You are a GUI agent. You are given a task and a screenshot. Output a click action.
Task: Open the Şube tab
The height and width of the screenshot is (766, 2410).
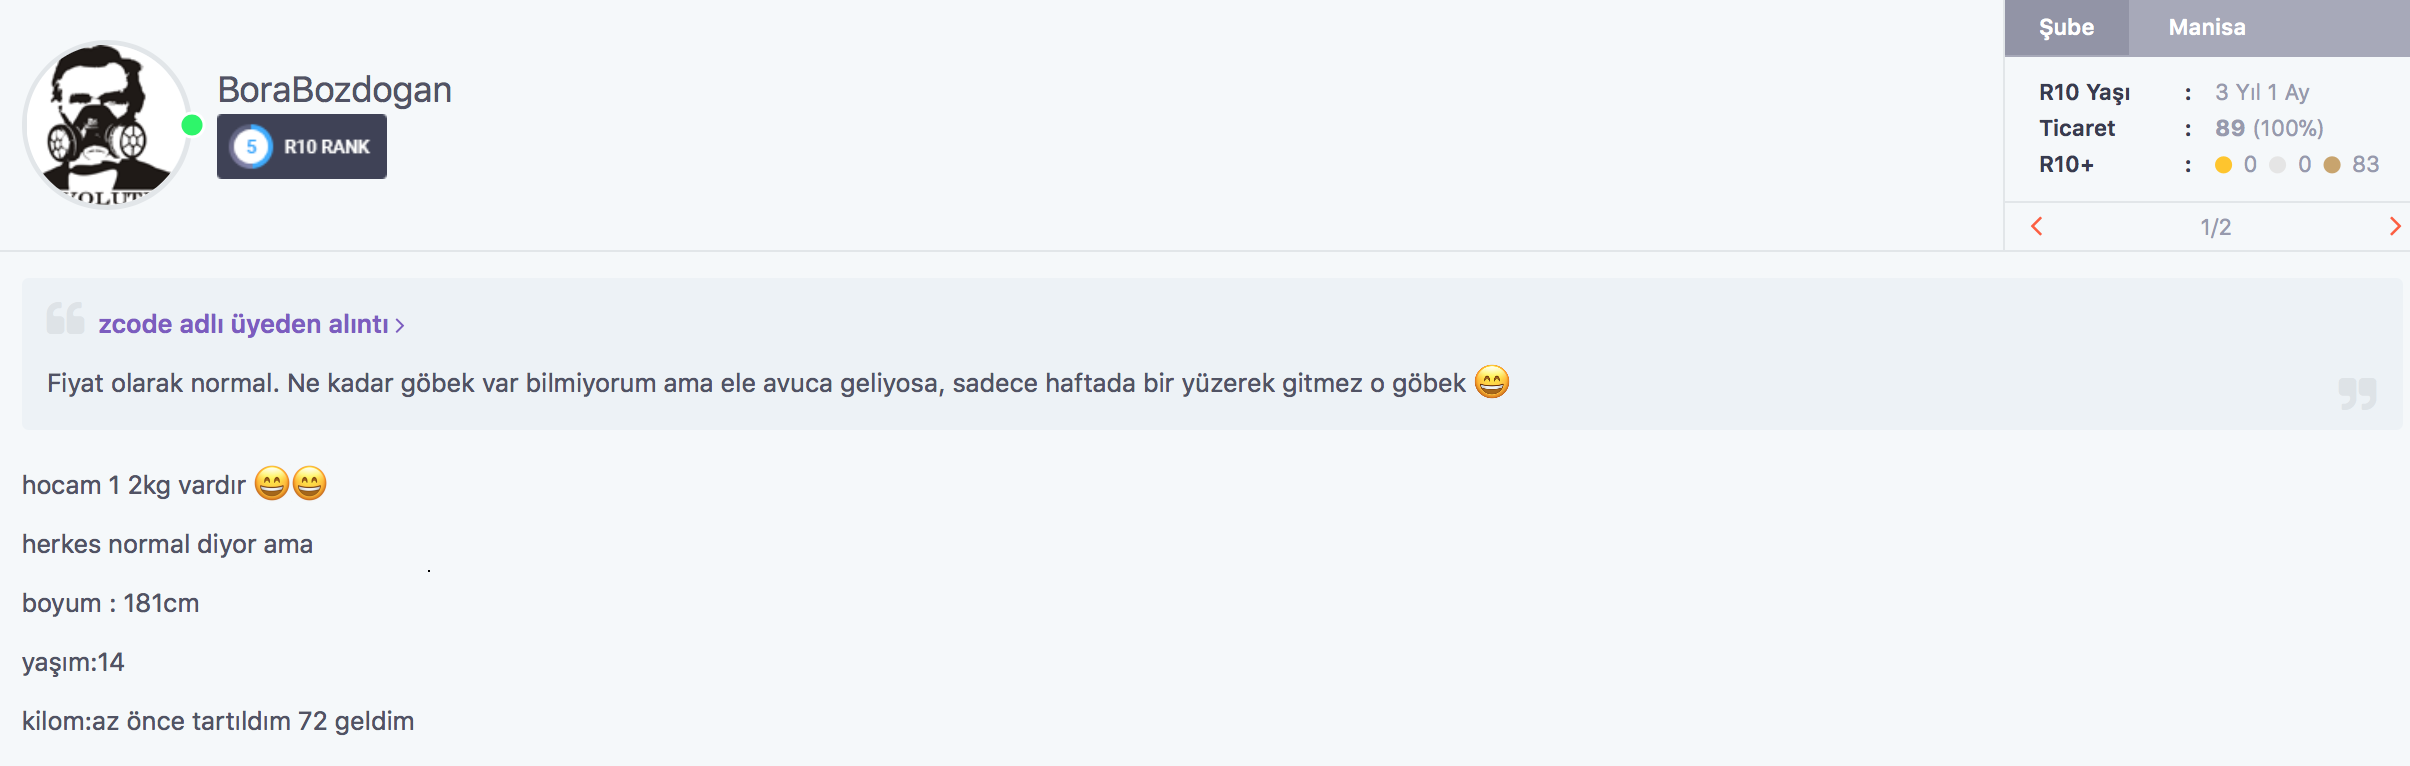(2067, 28)
